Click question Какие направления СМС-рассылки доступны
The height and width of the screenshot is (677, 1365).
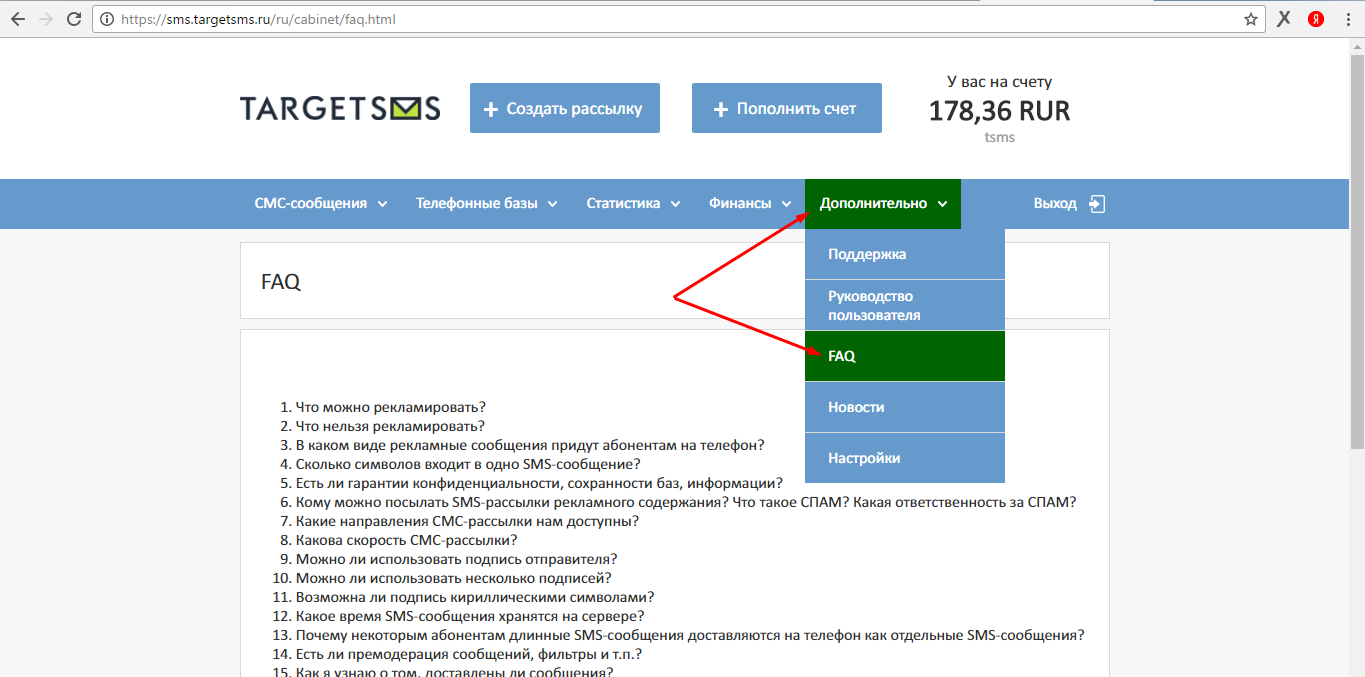(467, 521)
